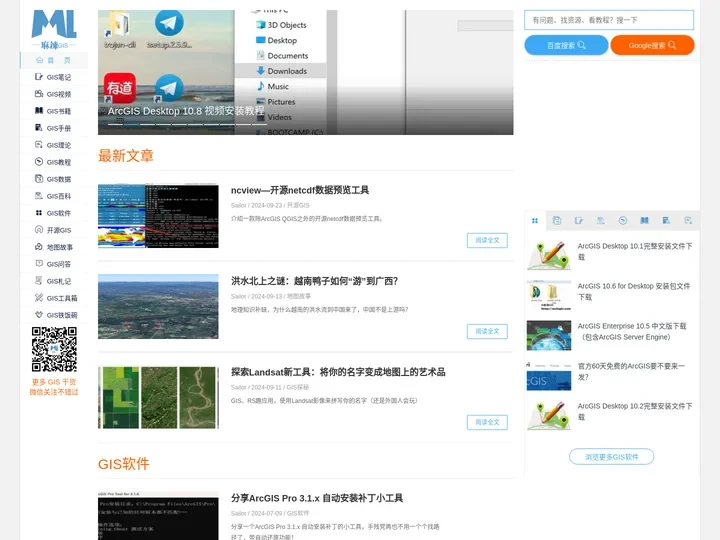The height and width of the screenshot is (540, 720).
Task: Go to GIS问答 in the sidebar
Action: [54, 264]
